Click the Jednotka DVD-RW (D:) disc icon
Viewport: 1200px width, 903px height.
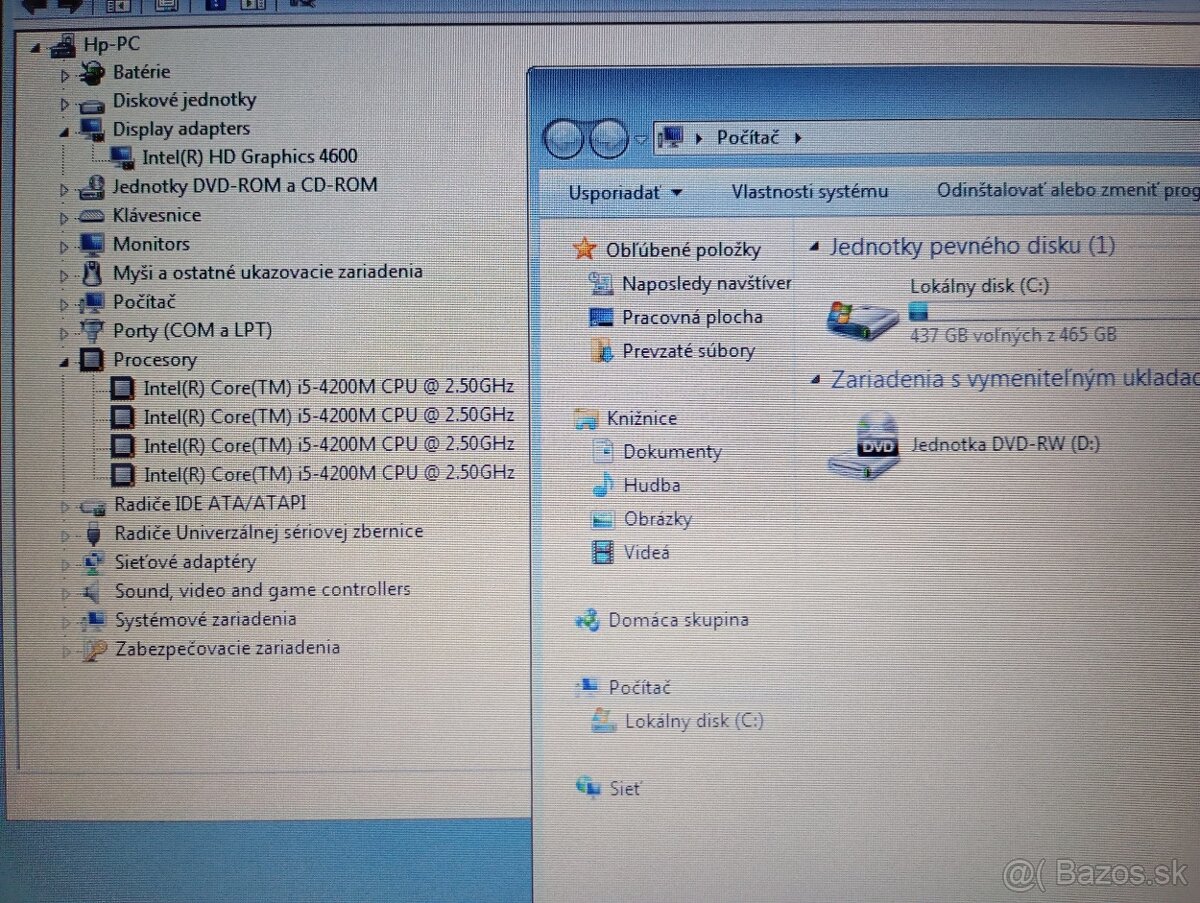pyautogui.click(x=862, y=445)
